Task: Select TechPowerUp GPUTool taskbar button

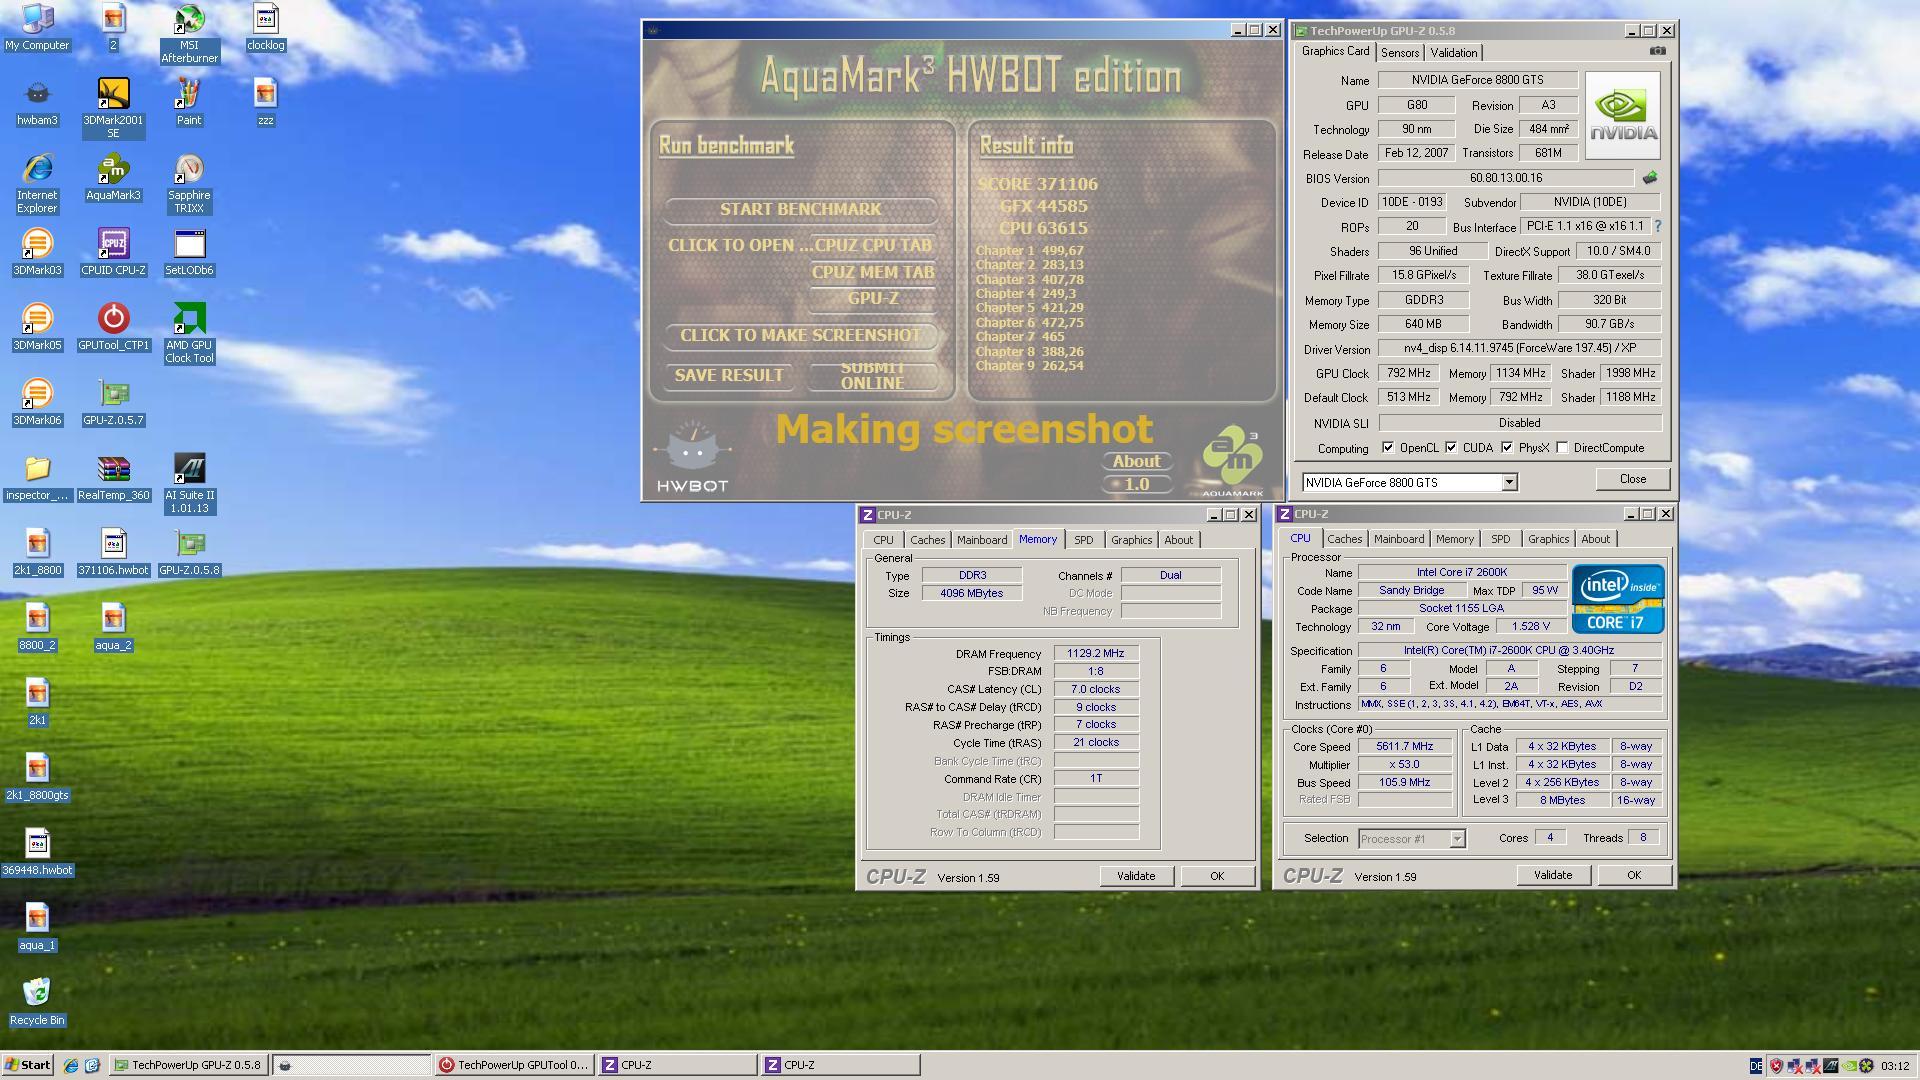Action: pyautogui.click(x=514, y=1065)
